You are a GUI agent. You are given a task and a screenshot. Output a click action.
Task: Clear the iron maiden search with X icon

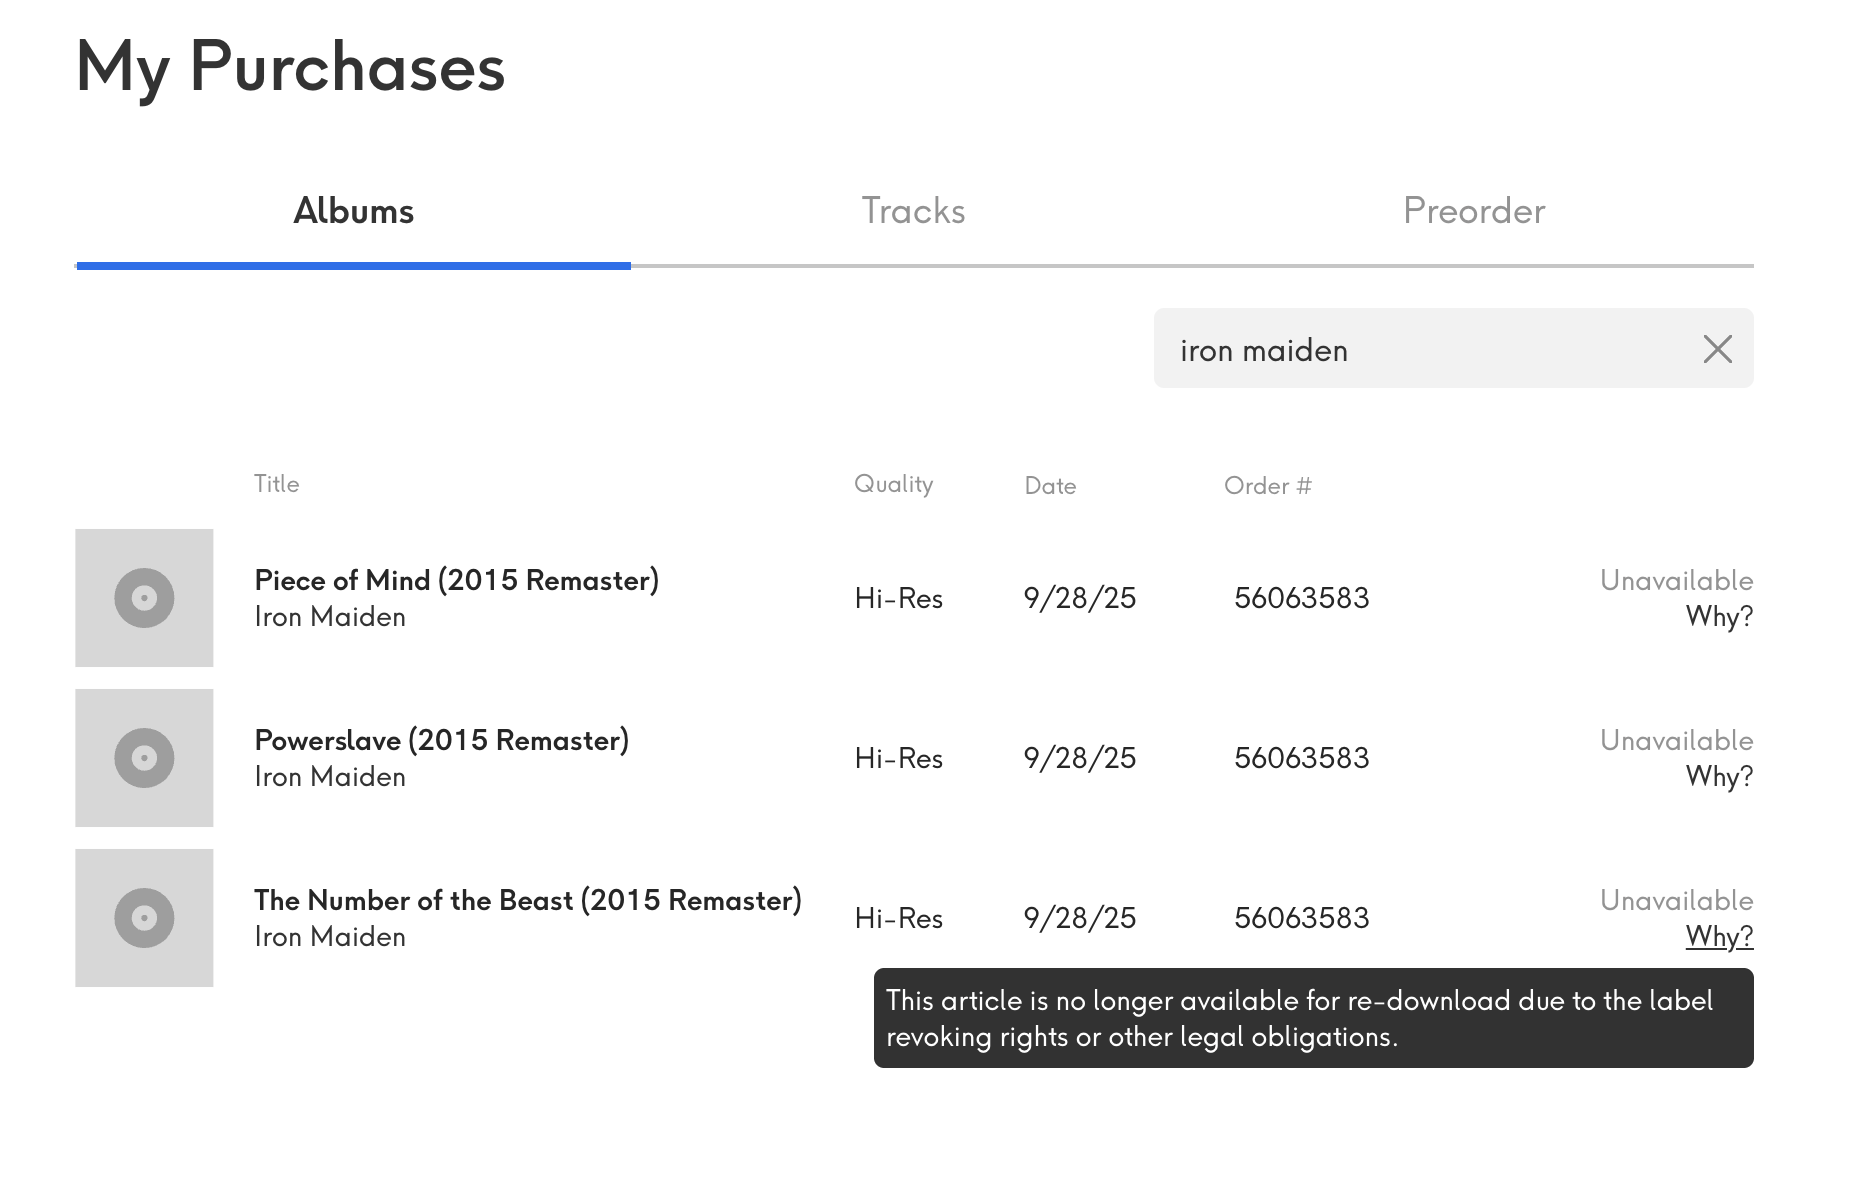pos(1717,349)
